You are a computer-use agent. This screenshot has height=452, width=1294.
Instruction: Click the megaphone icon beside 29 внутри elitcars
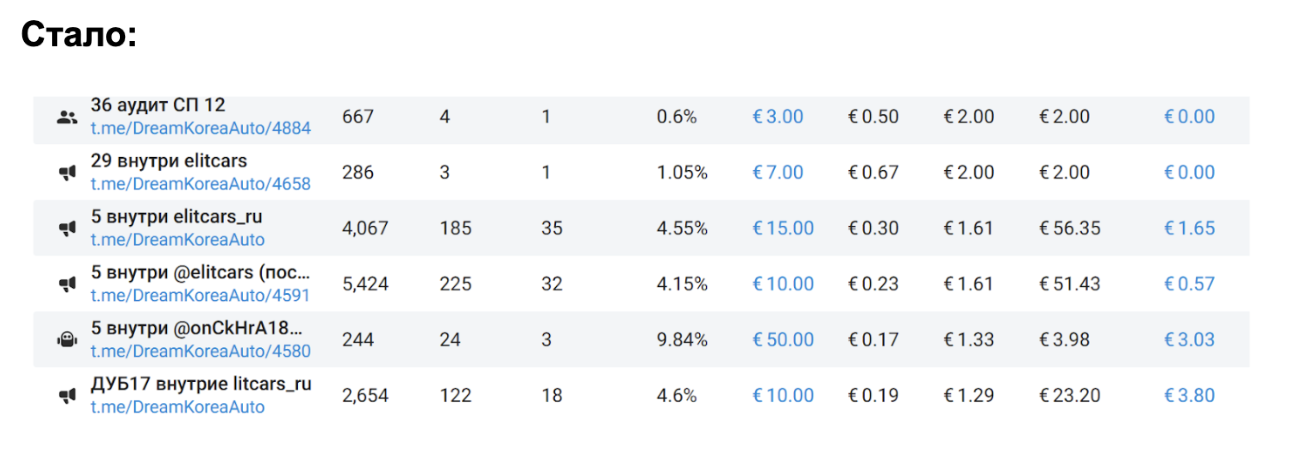(x=67, y=173)
